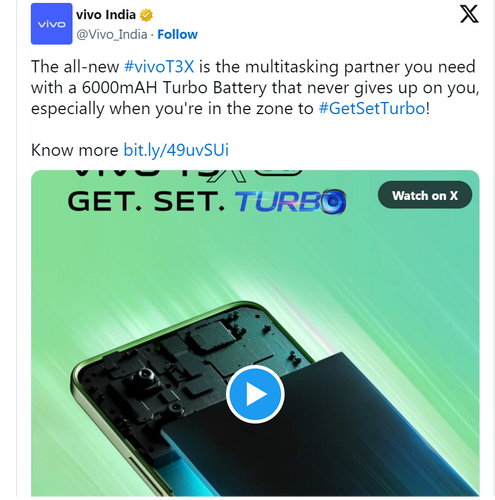Open the #vivoT3X hashtag
This screenshot has height=500, width=495.
159,66
